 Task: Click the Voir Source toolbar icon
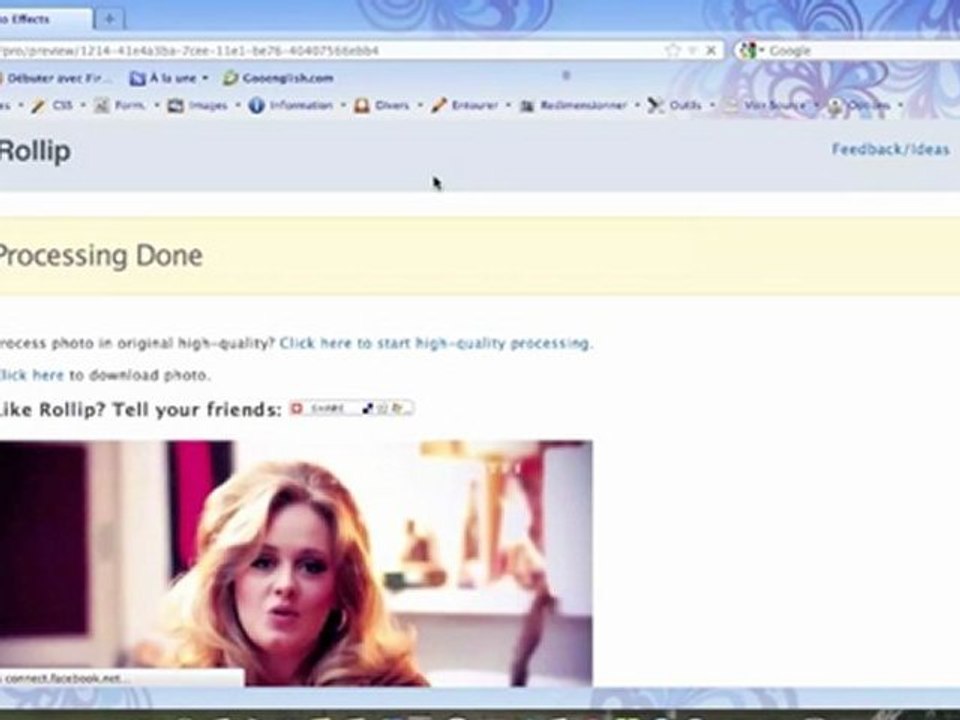[x=730, y=106]
